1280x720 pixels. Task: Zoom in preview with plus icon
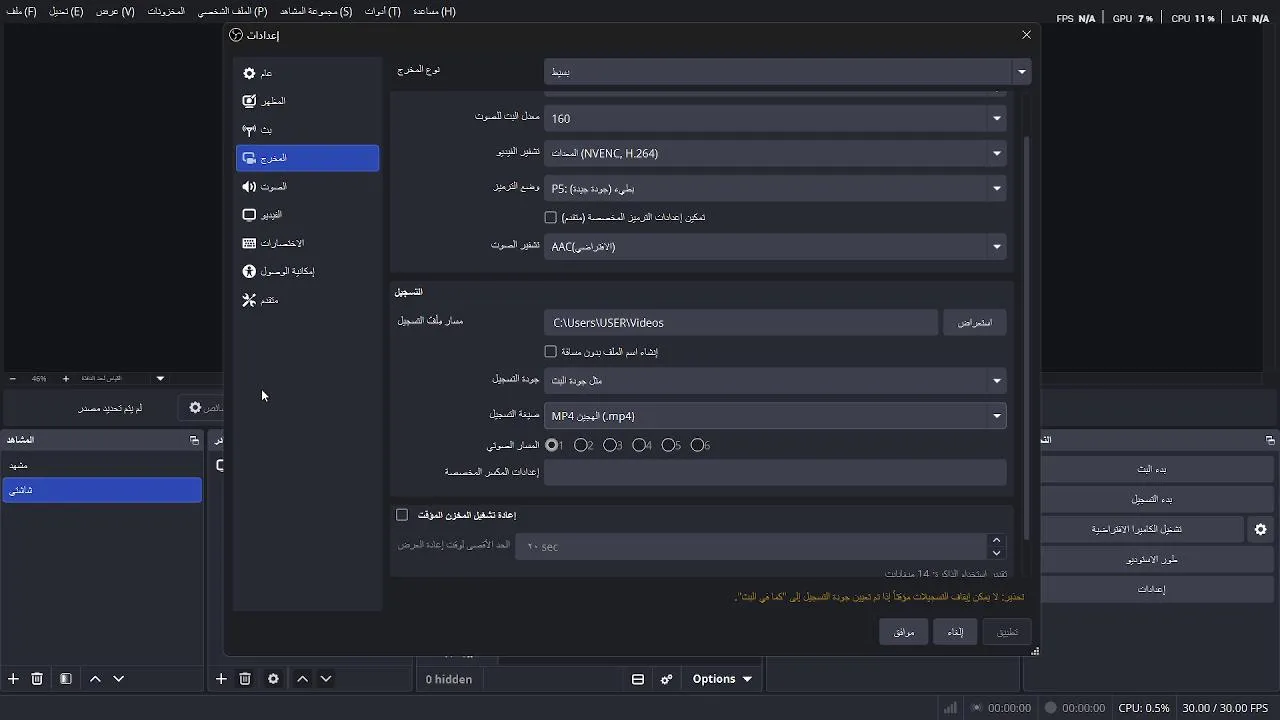[x=66, y=379]
